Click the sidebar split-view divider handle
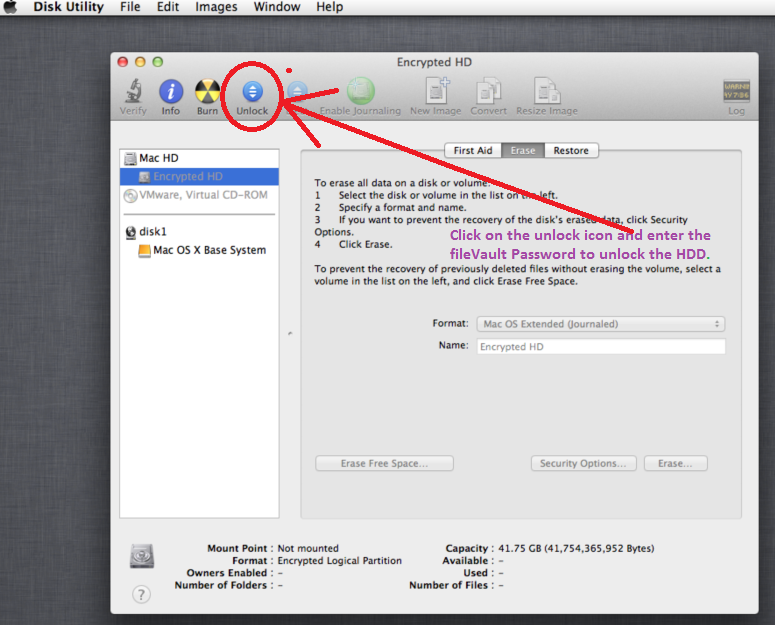Viewport: 775px width, 625px height. click(290, 333)
